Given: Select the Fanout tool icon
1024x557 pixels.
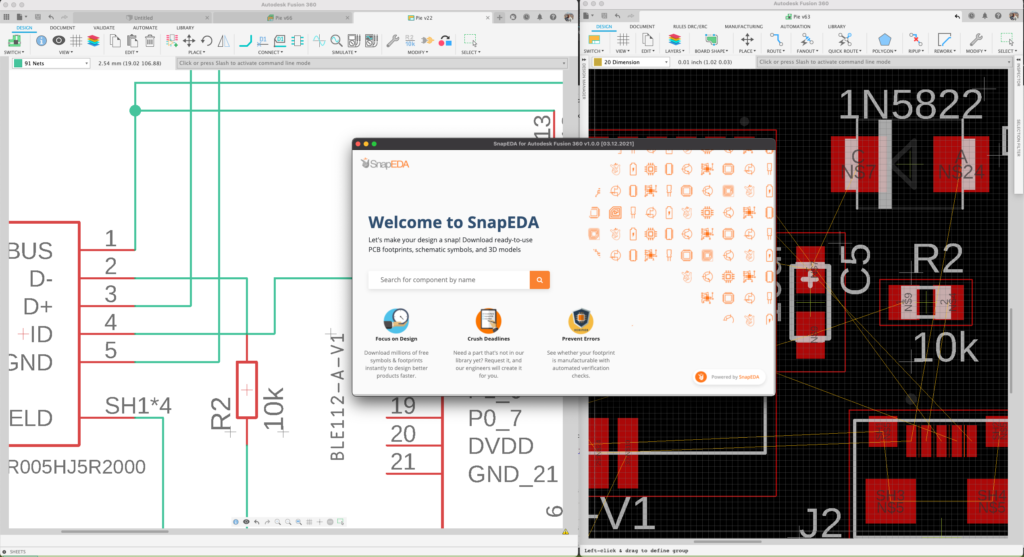Looking at the screenshot, I should [x=807, y=40].
